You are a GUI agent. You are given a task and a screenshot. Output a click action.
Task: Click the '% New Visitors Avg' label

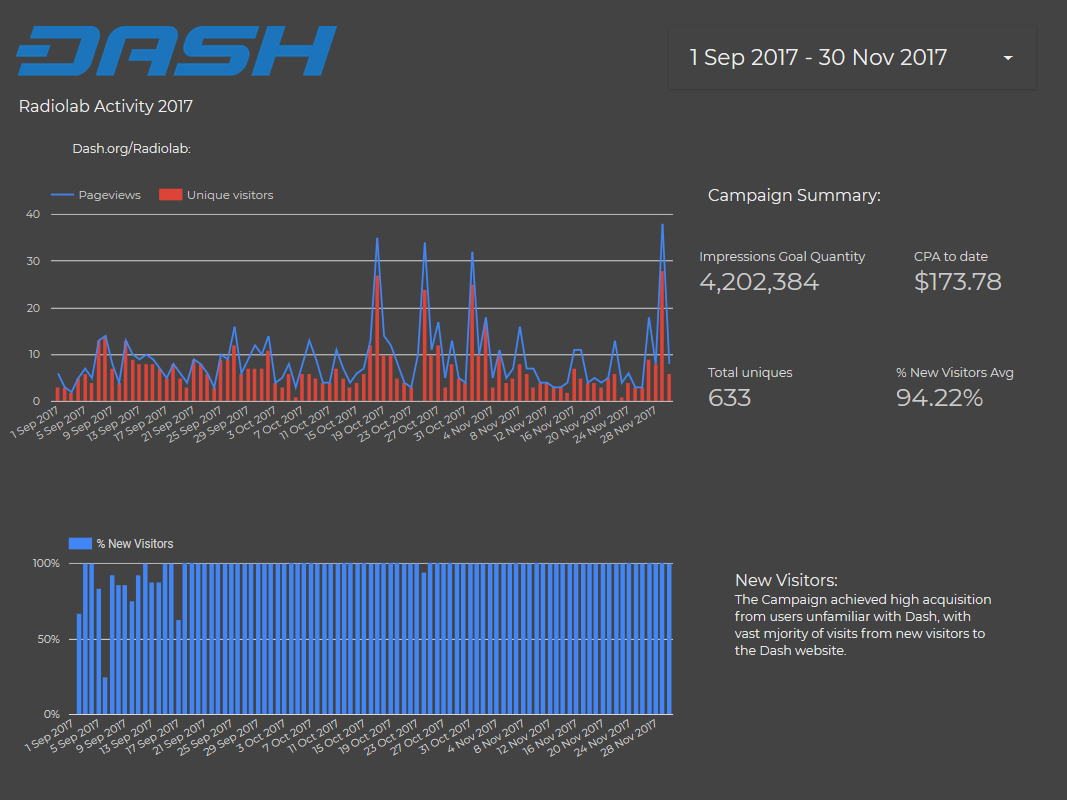pos(955,373)
